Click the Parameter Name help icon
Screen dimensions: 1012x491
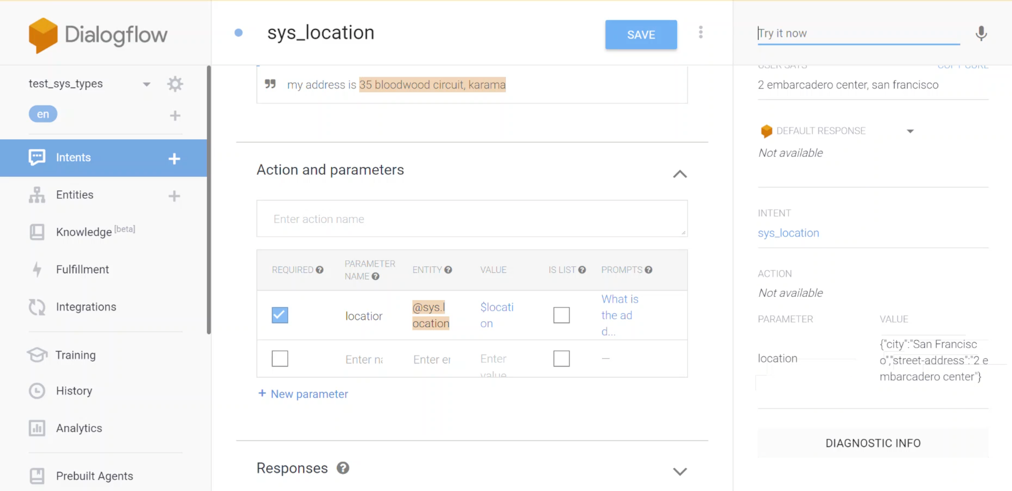(x=376, y=276)
